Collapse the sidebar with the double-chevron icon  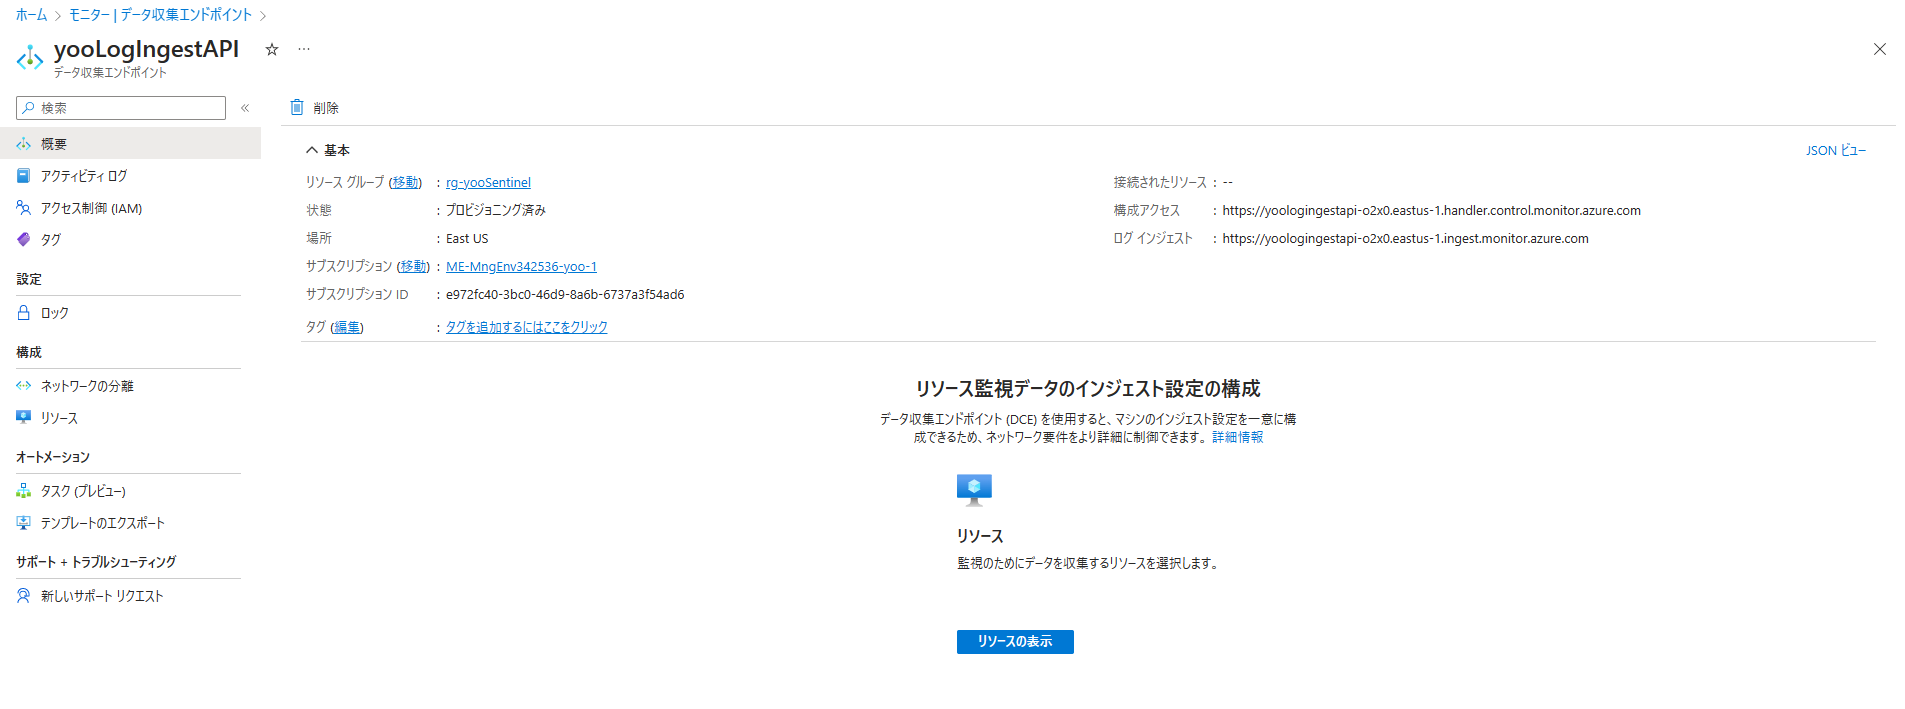coord(245,107)
